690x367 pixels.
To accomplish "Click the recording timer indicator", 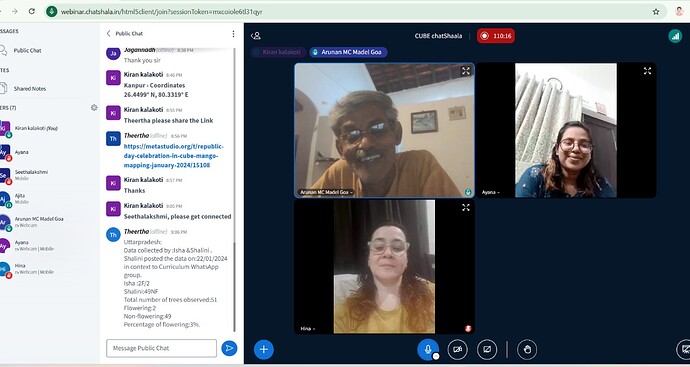I will pos(496,36).
